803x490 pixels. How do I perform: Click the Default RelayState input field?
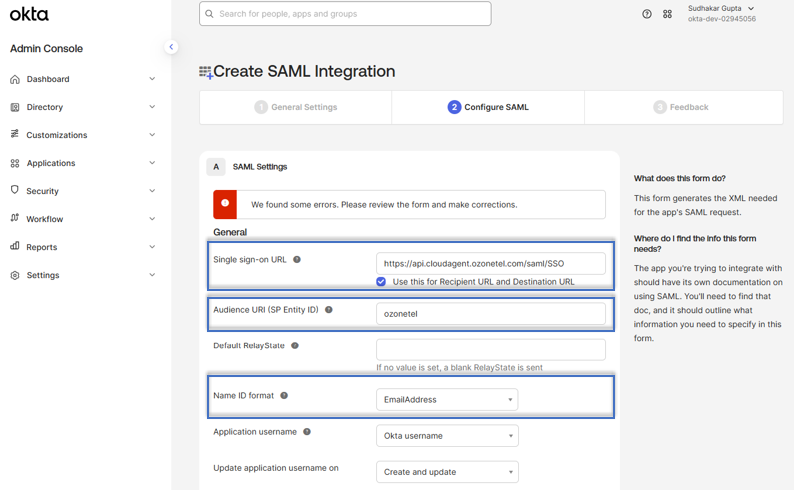click(491, 349)
